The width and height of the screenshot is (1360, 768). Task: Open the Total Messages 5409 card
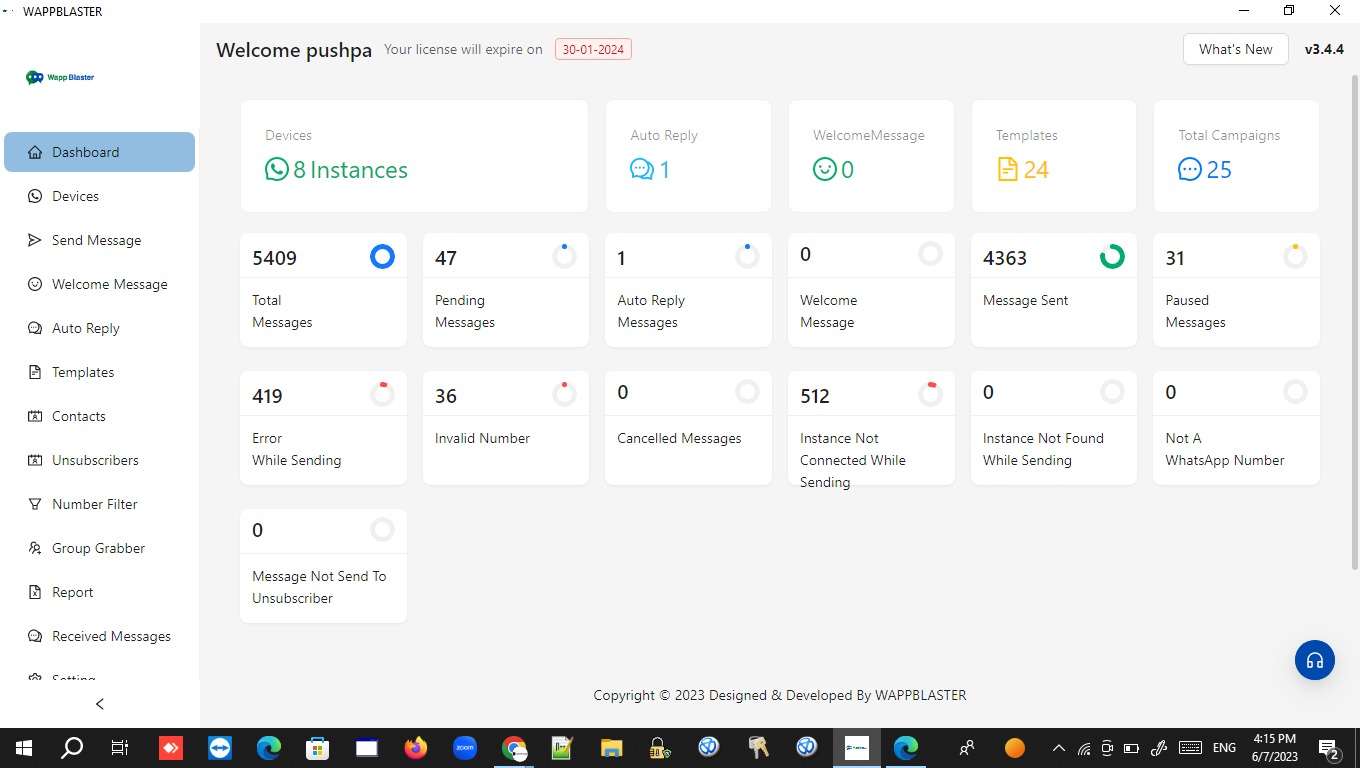click(x=323, y=290)
